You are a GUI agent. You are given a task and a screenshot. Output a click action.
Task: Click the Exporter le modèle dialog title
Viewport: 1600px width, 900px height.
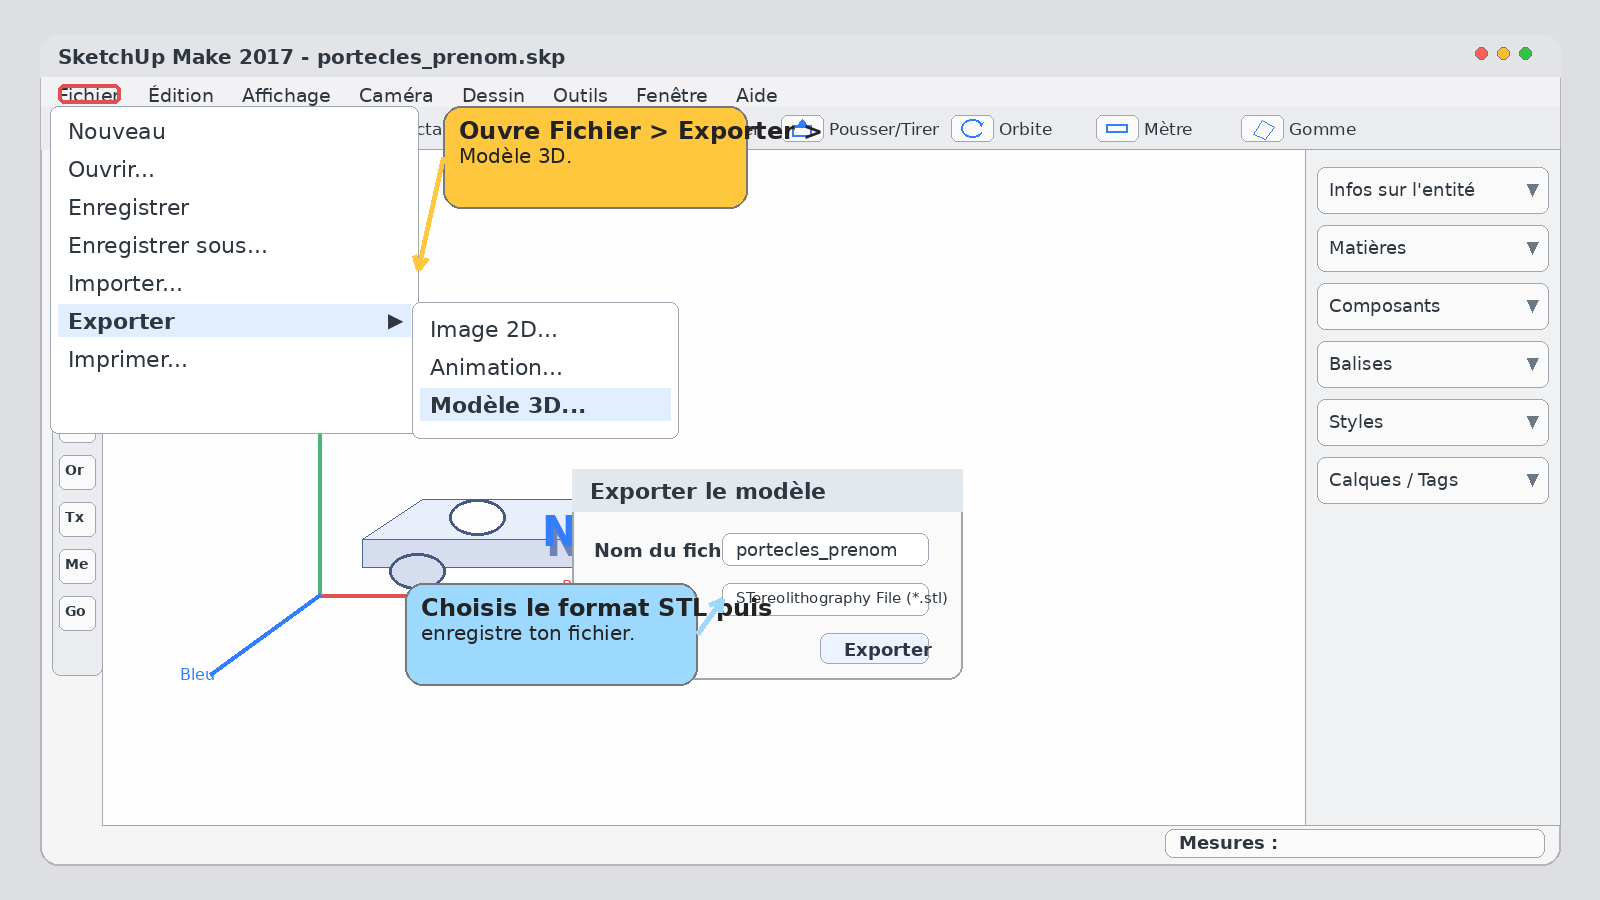pos(708,491)
